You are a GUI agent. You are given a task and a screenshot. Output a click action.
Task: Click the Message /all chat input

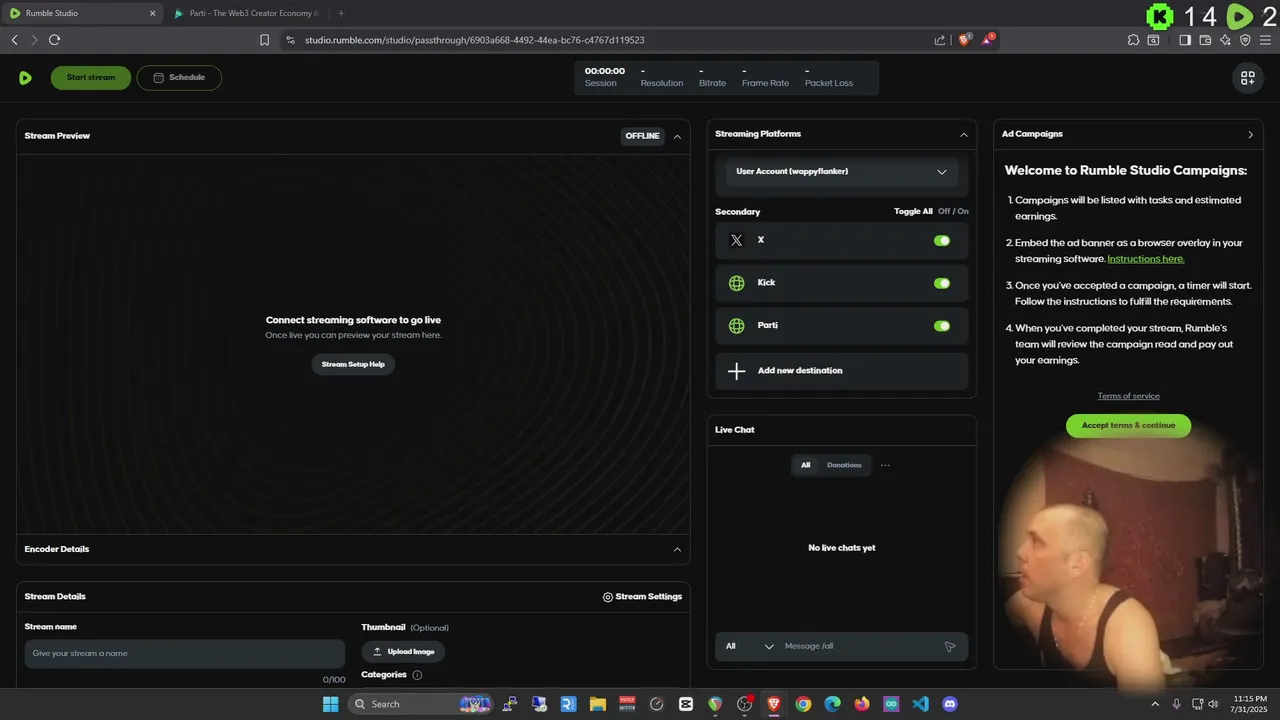tap(858, 646)
